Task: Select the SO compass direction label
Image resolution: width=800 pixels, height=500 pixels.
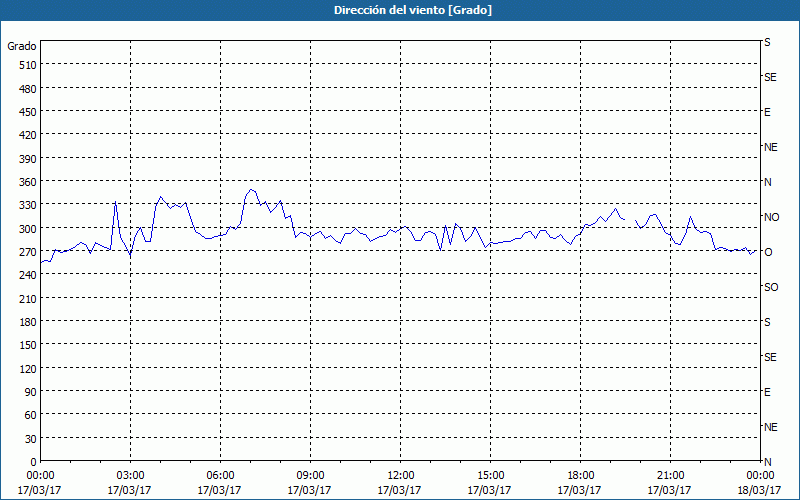Action: tap(771, 287)
